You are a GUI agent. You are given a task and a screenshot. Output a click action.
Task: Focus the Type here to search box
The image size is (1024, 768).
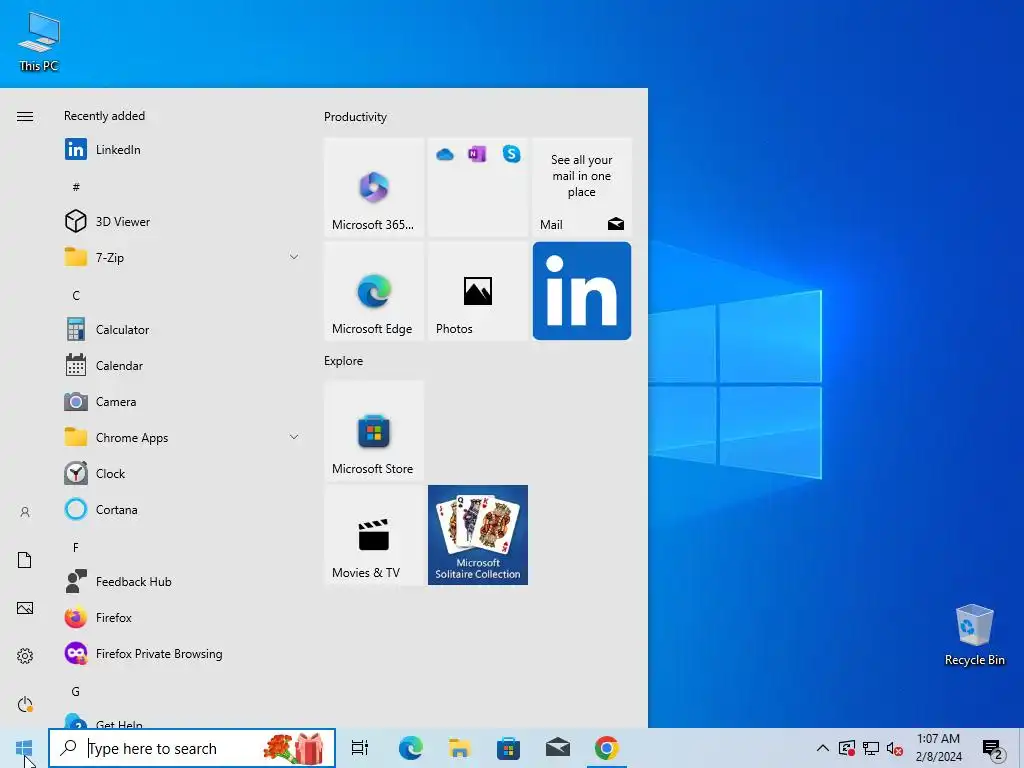pyautogui.click(x=192, y=748)
